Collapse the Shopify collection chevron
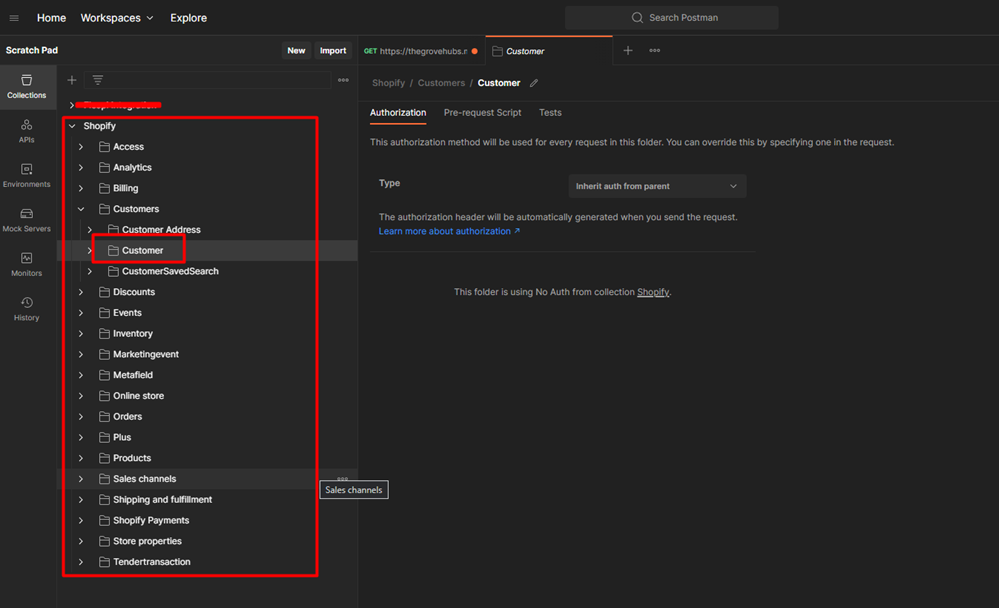This screenshot has height=608, width=999. [x=72, y=126]
